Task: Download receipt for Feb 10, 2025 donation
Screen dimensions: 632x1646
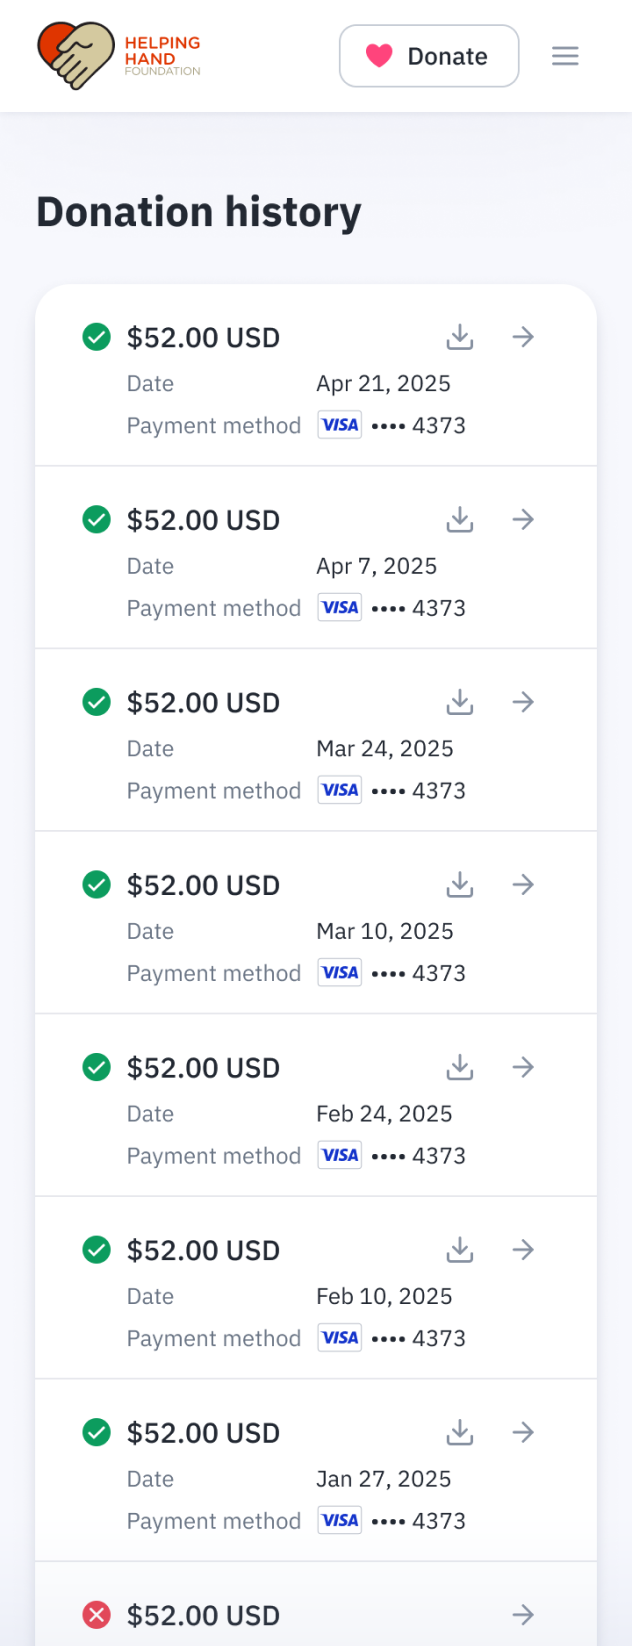Action: pyautogui.click(x=460, y=1249)
